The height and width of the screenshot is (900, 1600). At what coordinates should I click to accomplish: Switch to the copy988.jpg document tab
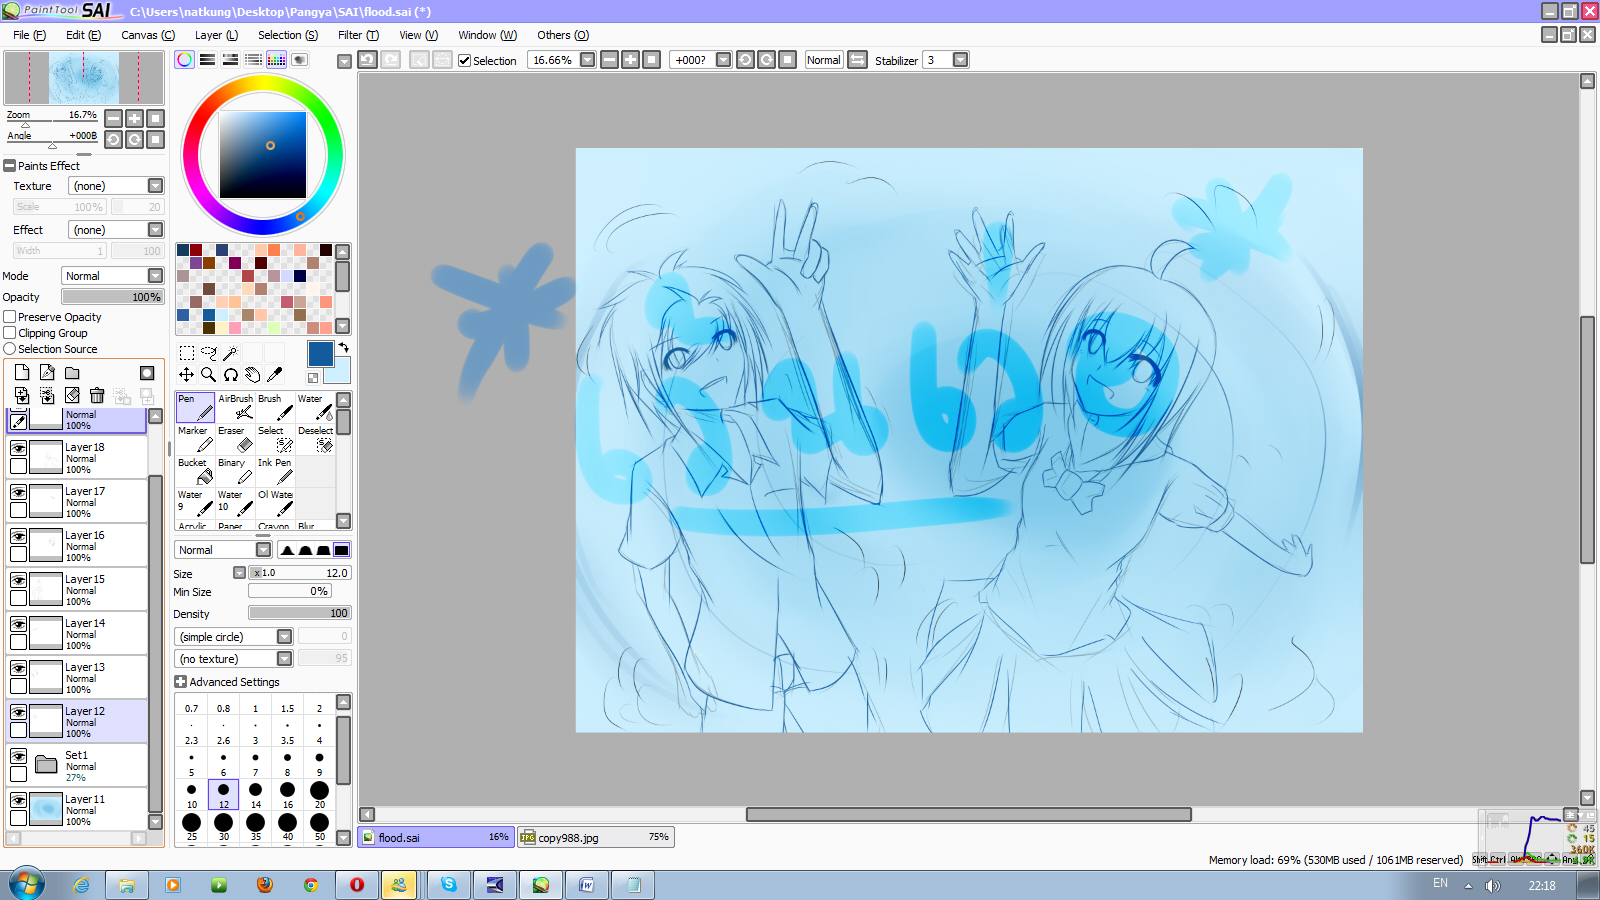596,837
